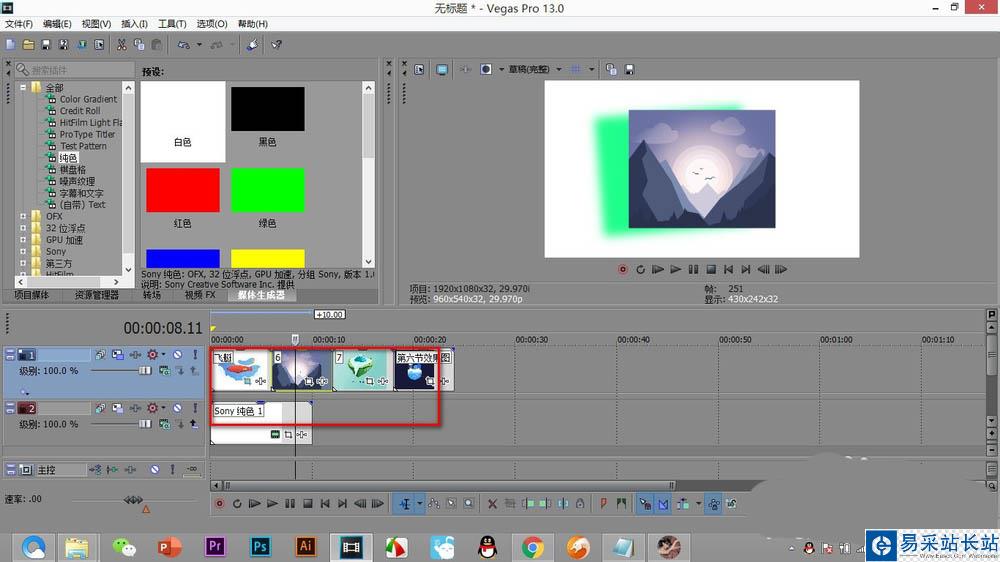
Task: Click the Project Video Properties icon in preview
Action: (419, 70)
